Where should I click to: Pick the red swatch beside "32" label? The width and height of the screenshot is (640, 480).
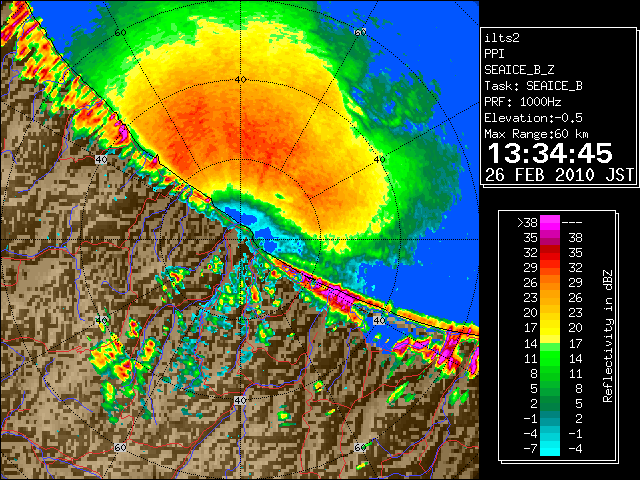click(x=550, y=253)
